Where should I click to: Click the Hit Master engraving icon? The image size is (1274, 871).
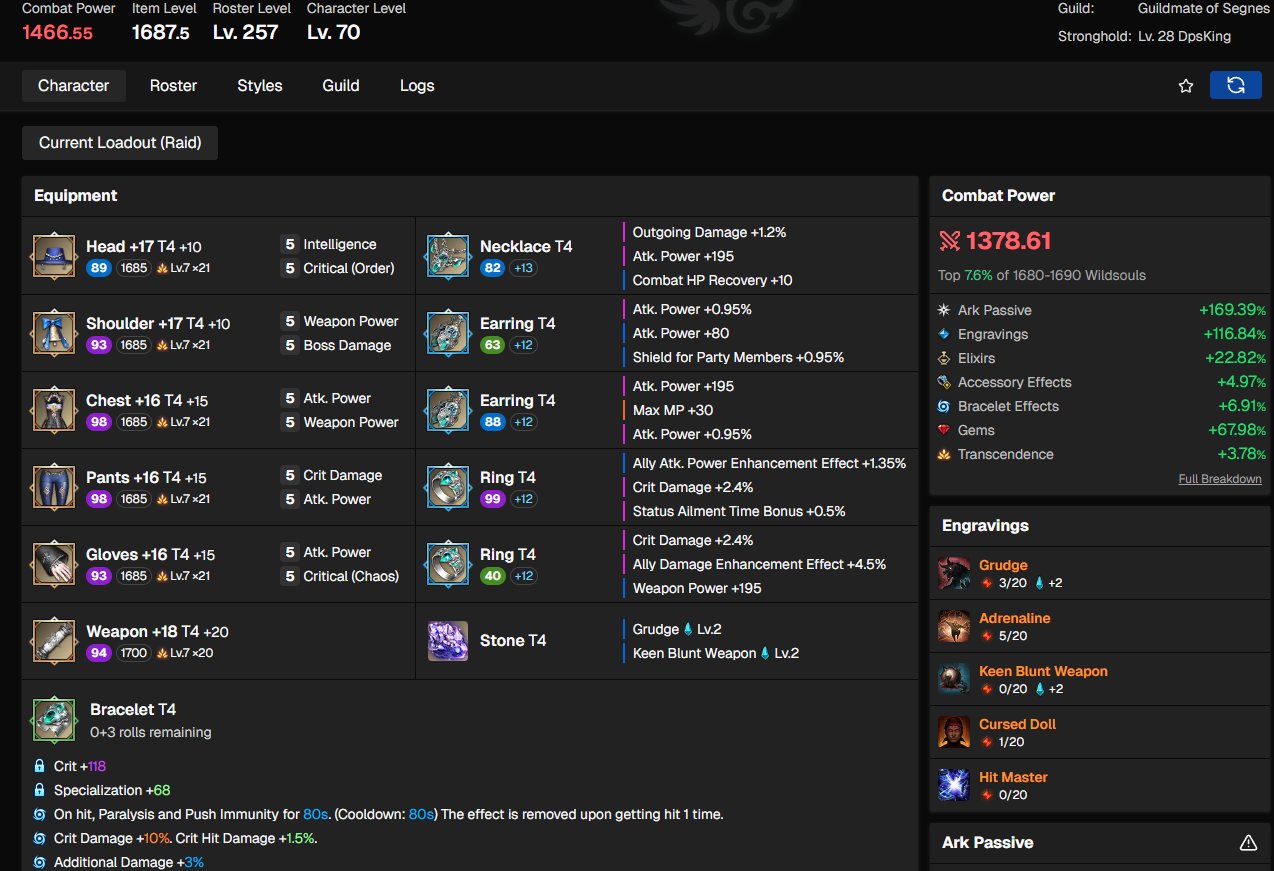[x=954, y=785]
